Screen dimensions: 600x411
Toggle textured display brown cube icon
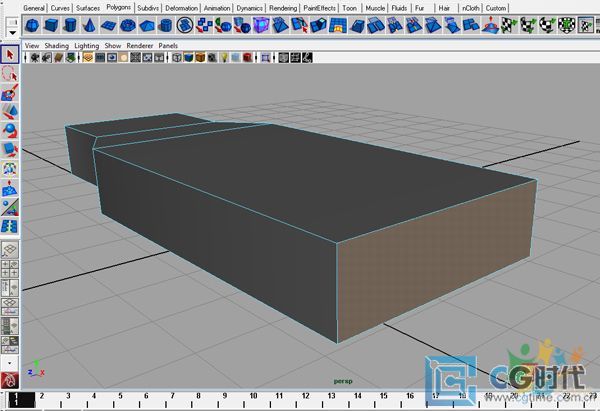point(200,58)
